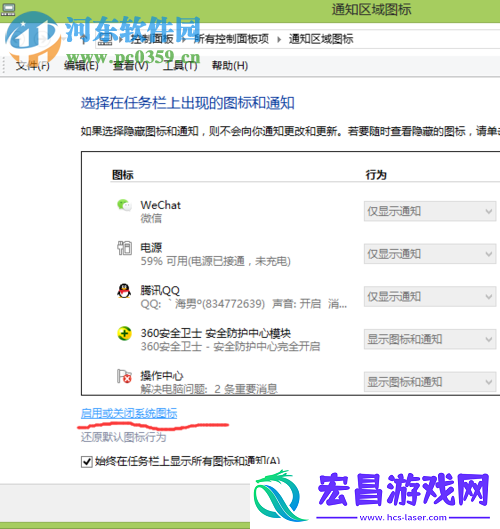The image size is (500, 529).
Task: Open the 工具(T) menu
Action: point(180,65)
